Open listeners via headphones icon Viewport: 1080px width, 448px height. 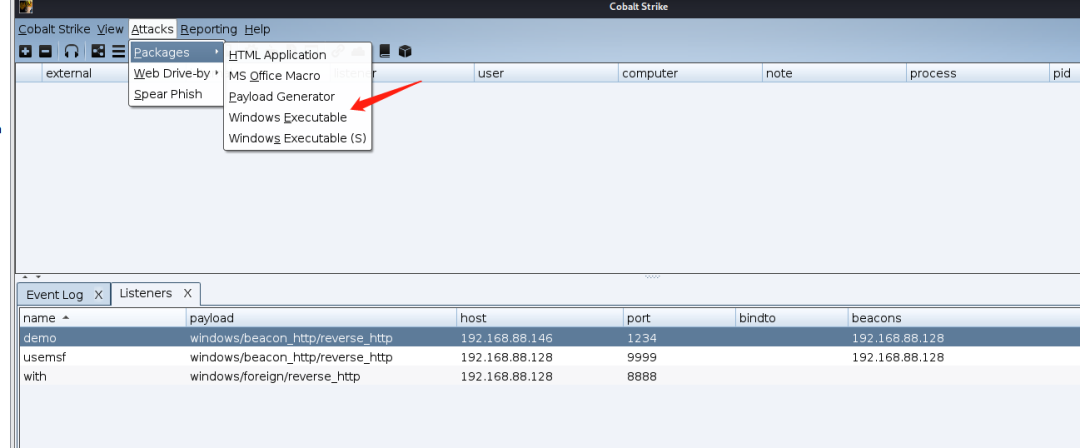[71, 51]
